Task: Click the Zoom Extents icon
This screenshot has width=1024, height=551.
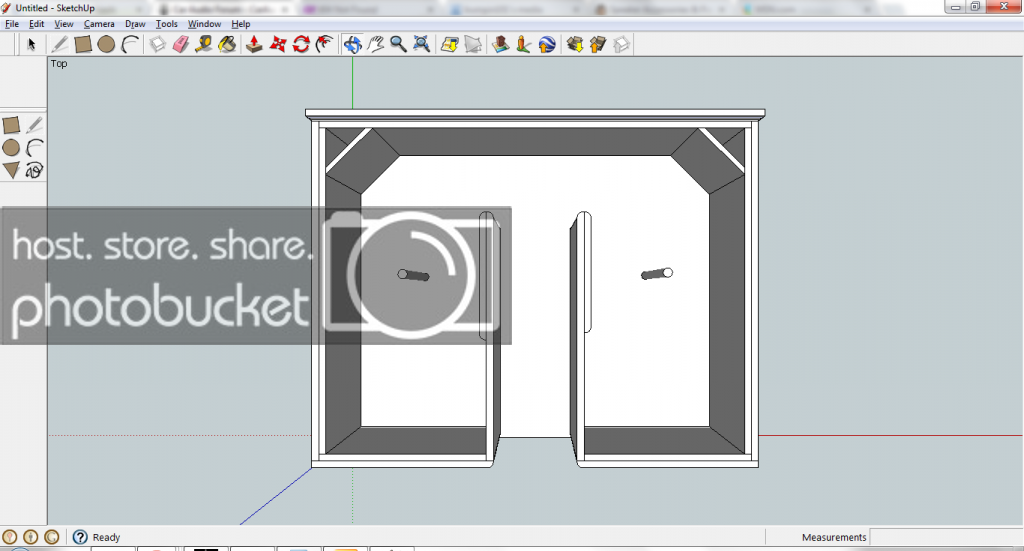Action: point(422,44)
